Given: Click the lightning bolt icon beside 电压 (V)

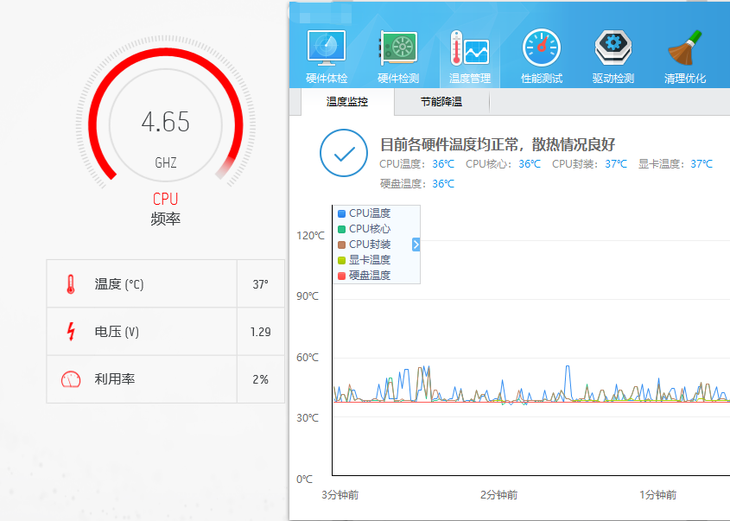Looking at the screenshot, I should [70, 331].
